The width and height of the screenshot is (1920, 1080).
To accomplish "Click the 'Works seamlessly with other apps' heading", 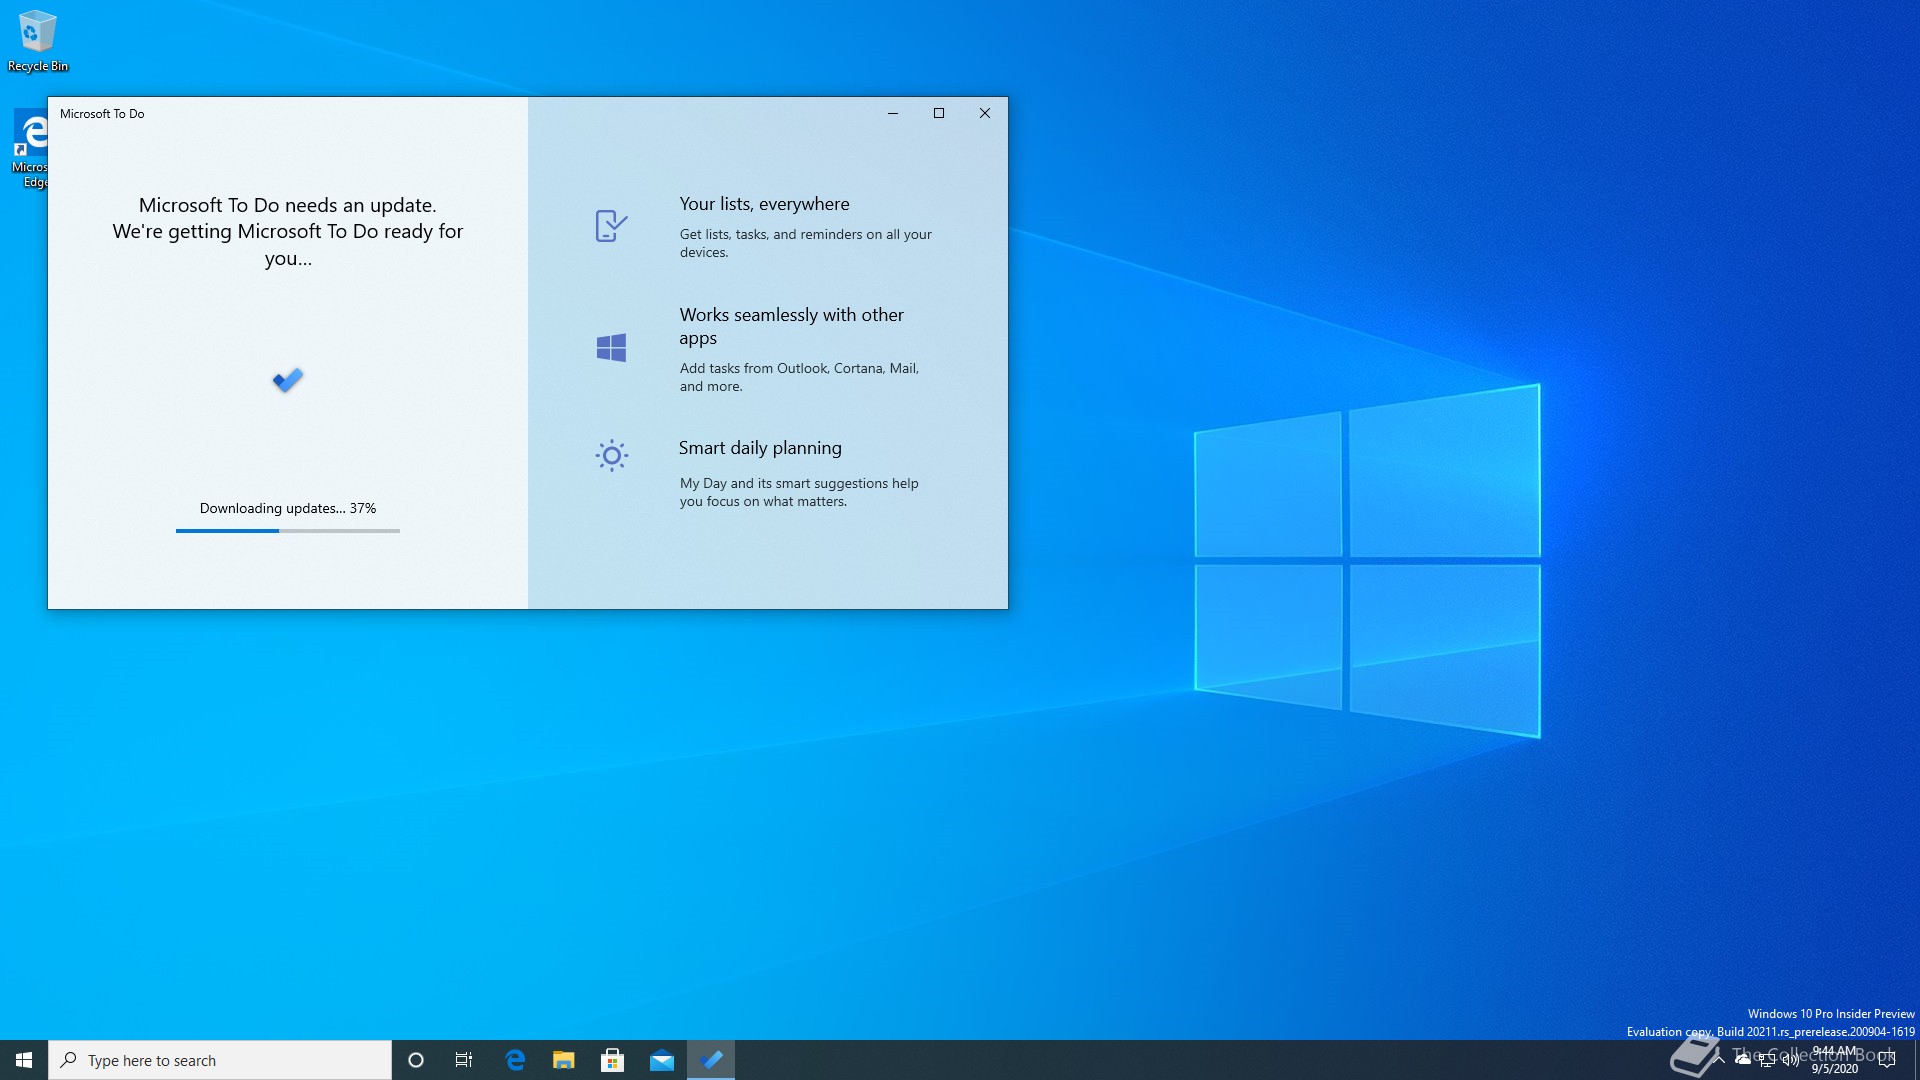I will [791, 326].
